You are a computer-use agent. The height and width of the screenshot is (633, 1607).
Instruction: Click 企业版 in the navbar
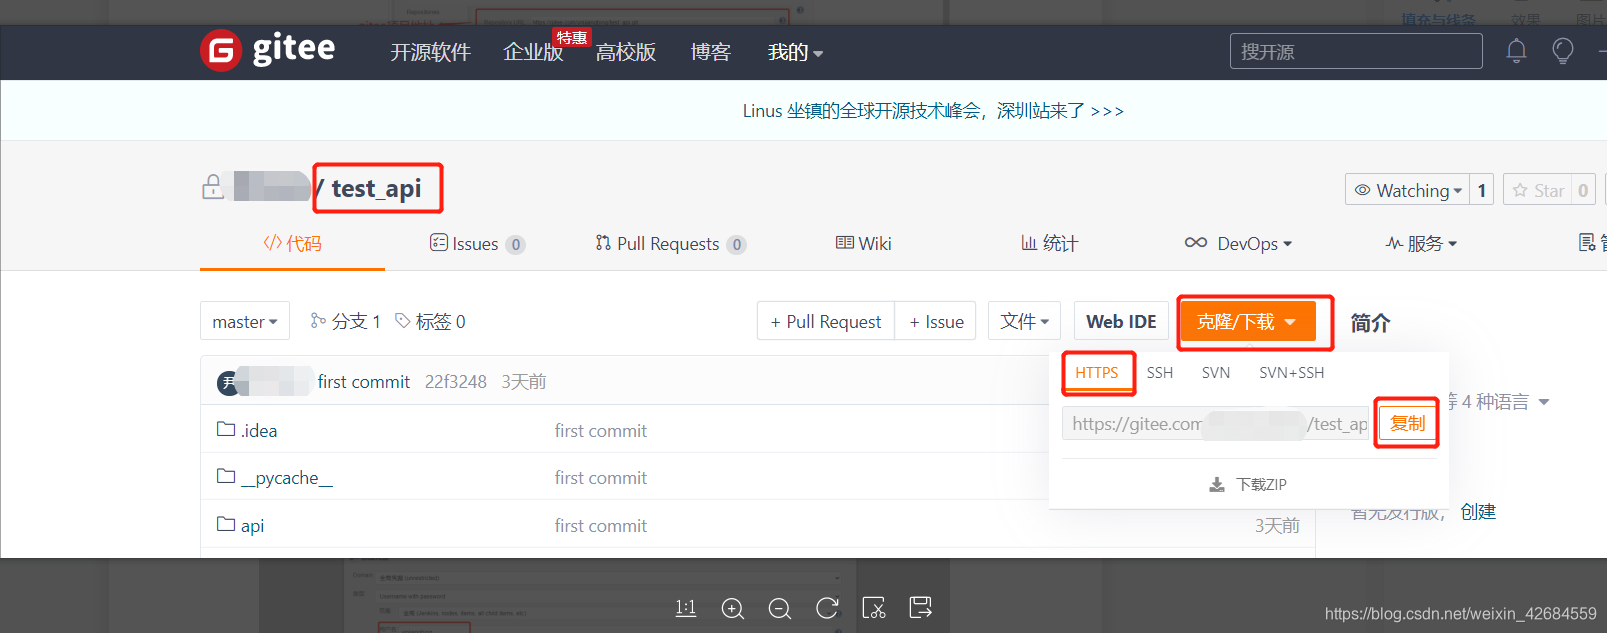pos(533,52)
